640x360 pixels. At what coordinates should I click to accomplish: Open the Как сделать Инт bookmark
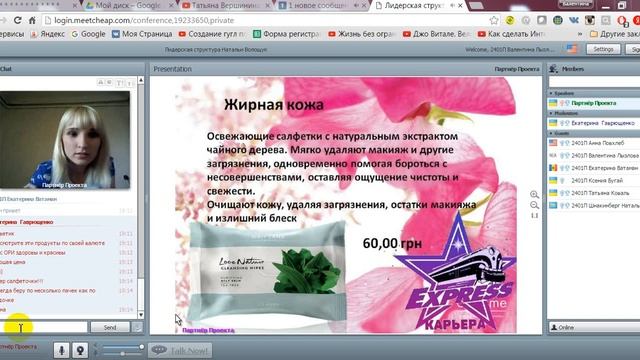coord(512,34)
